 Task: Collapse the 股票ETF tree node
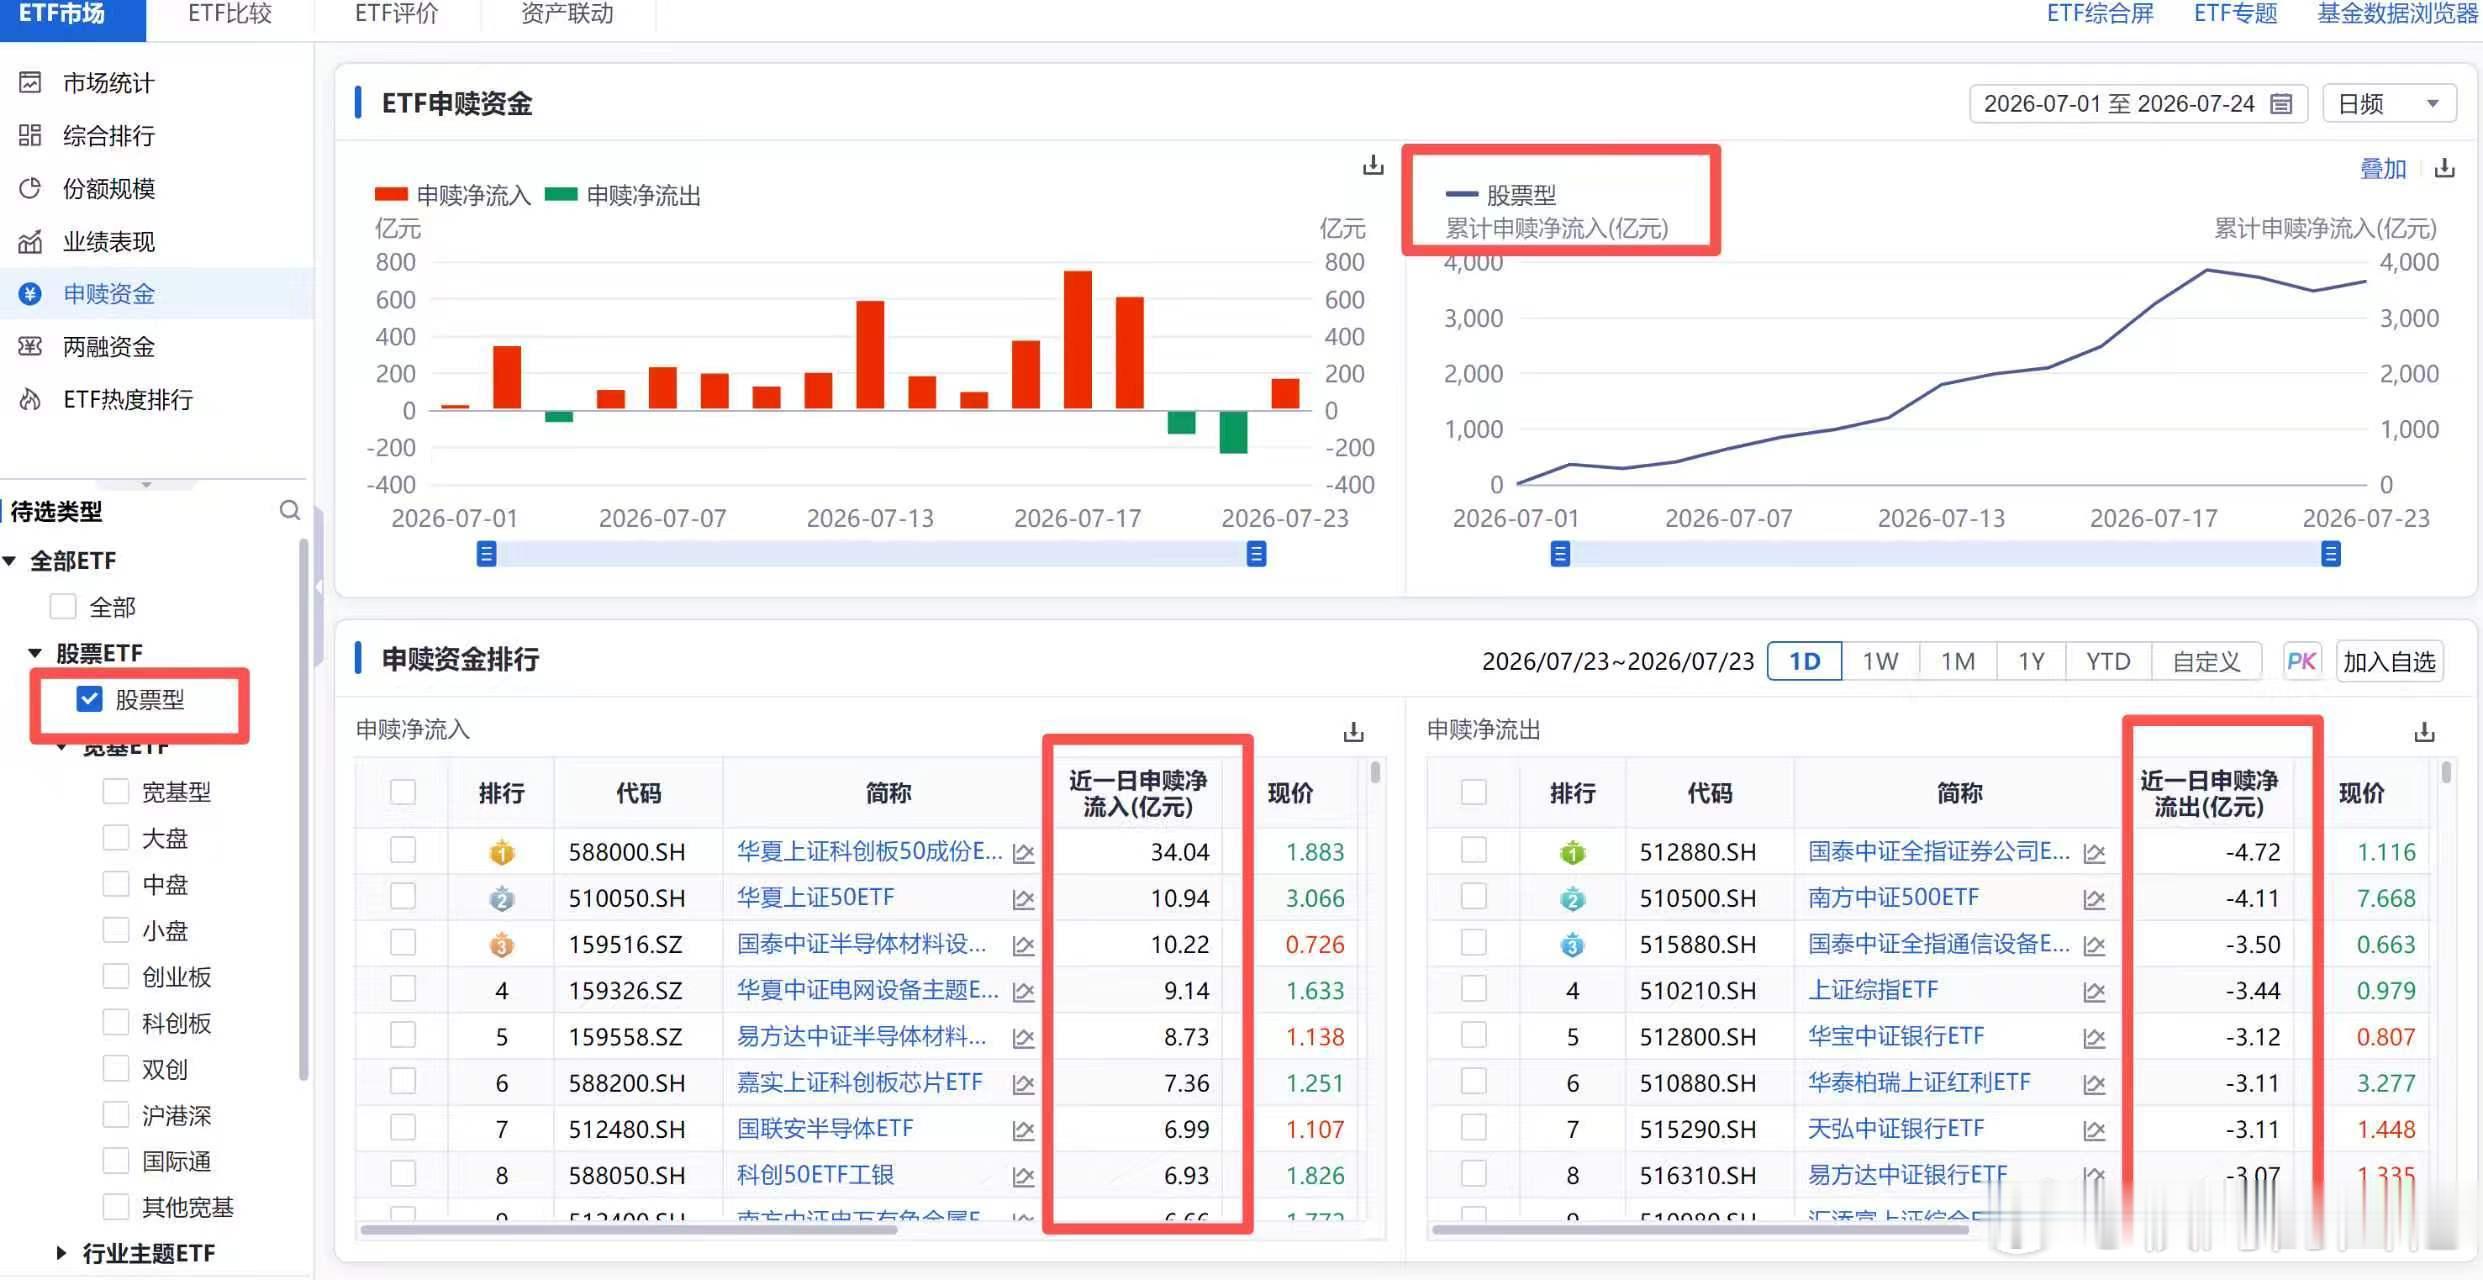(35, 653)
